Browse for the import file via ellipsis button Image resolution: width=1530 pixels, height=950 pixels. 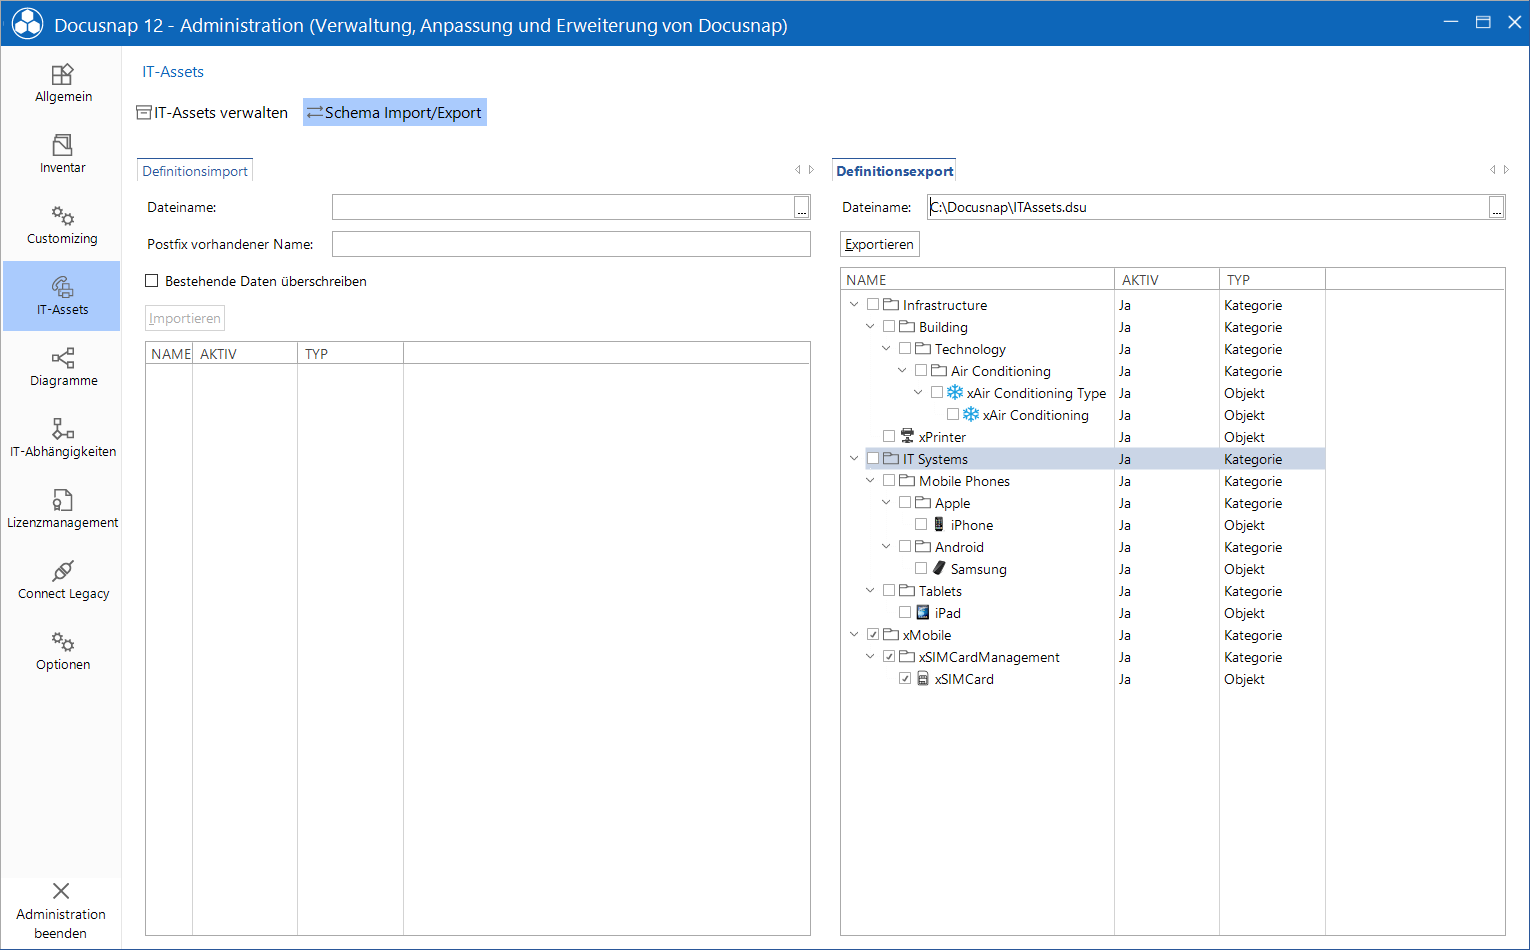coord(802,208)
